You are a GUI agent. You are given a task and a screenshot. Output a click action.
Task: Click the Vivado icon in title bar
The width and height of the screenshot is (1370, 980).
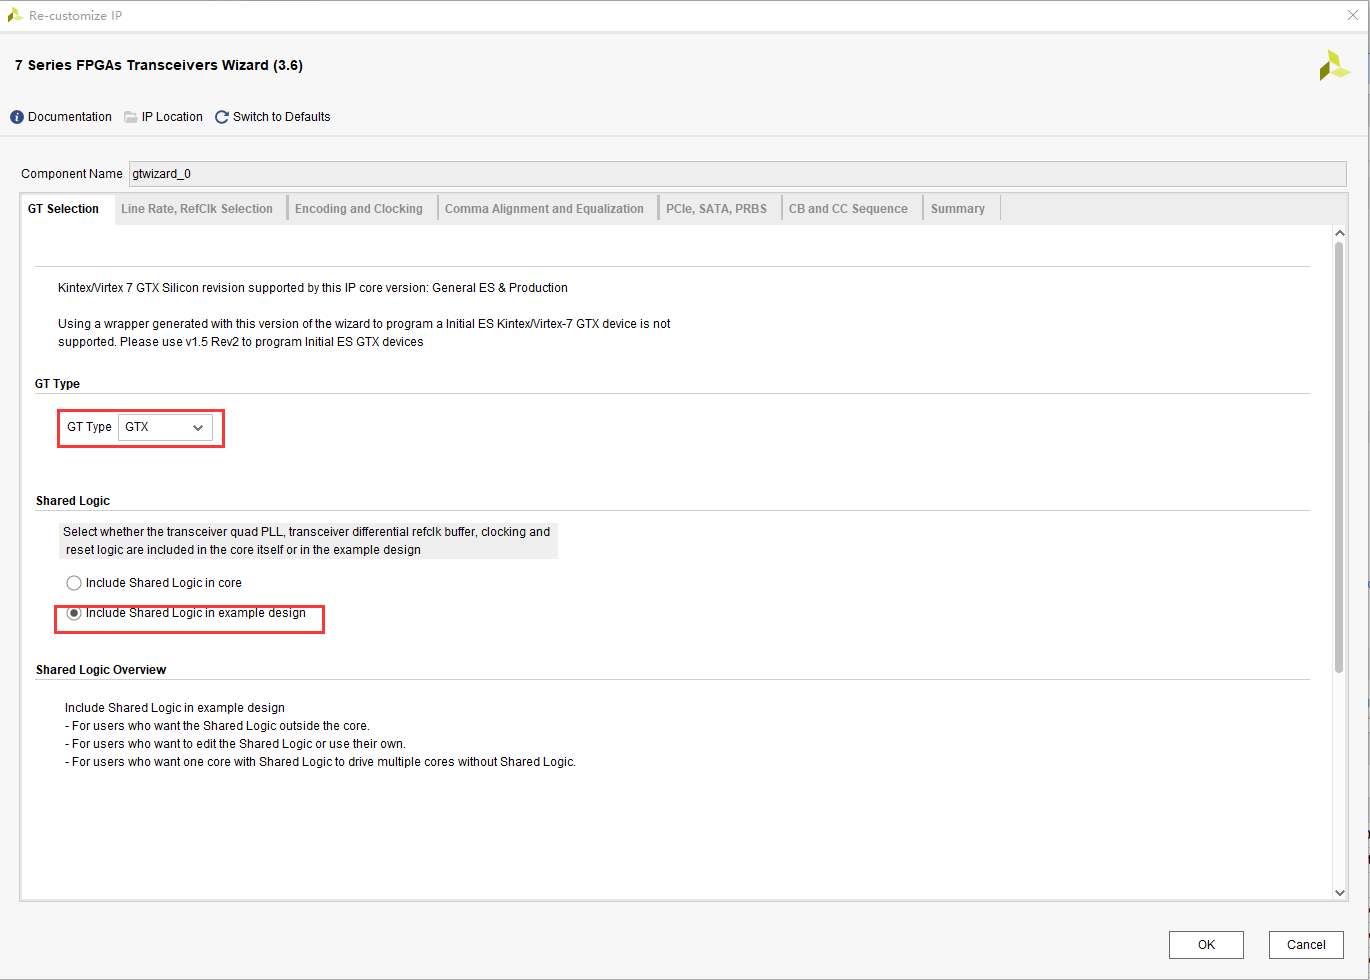tap(15, 15)
